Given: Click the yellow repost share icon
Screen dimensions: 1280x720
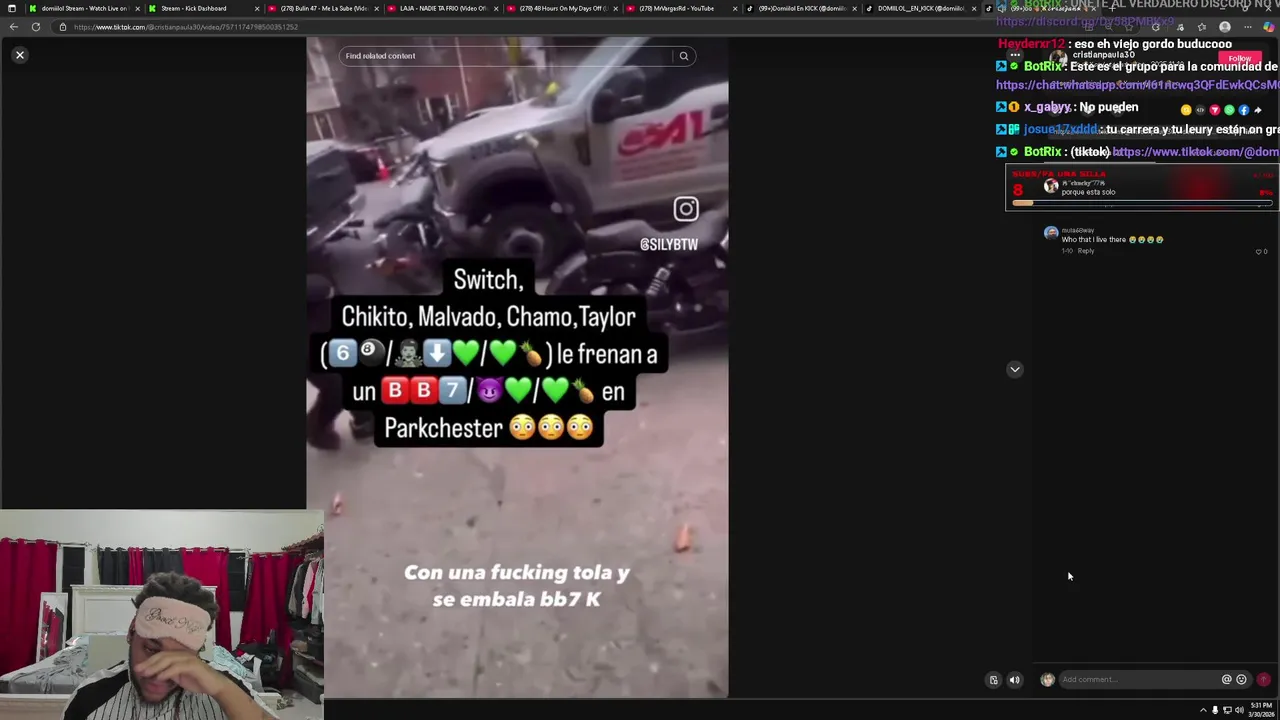Looking at the screenshot, I should [x=1186, y=110].
